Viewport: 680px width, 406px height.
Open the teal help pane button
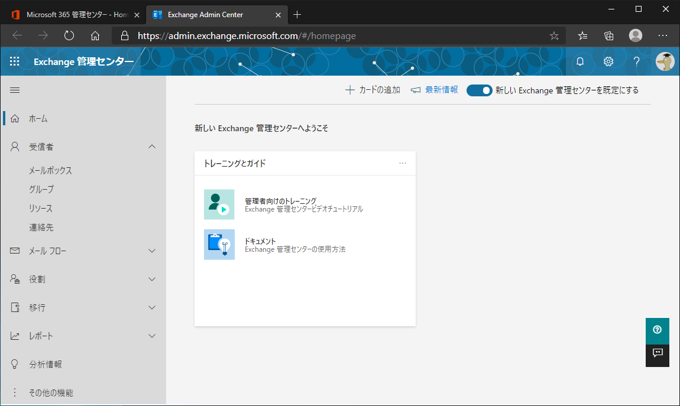(x=657, y=330)
